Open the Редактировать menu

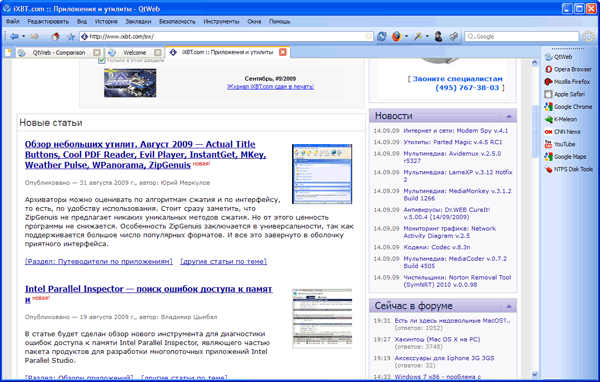coord(48,21)
